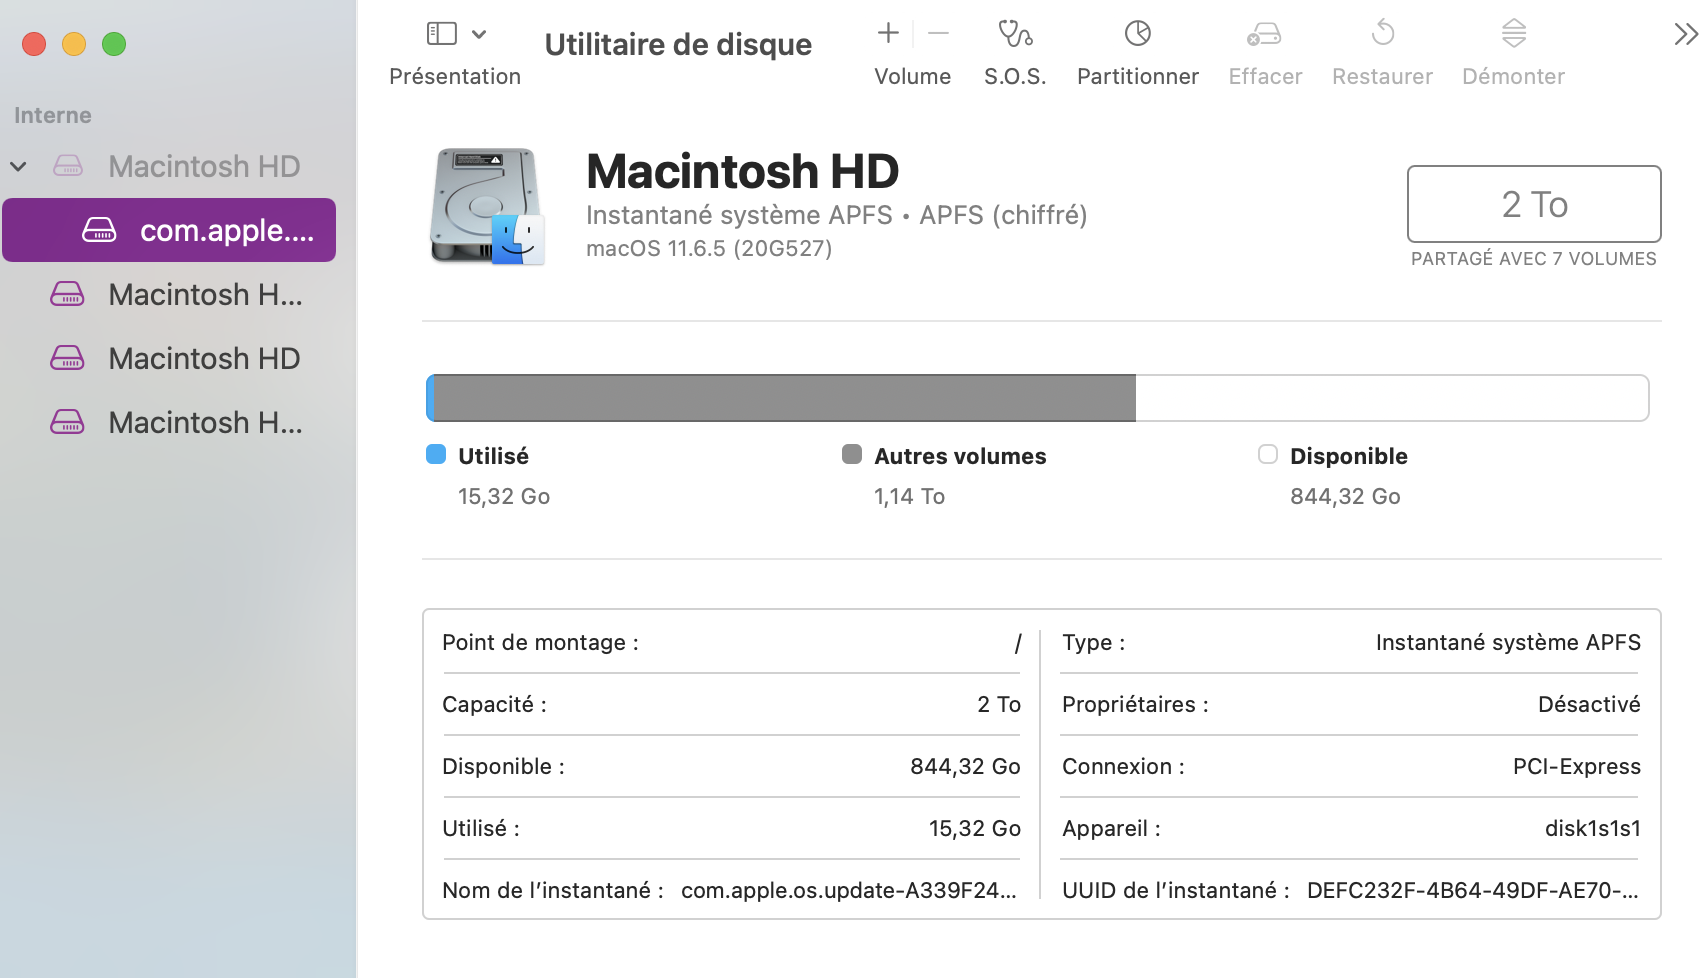Click the Présentation toolbar label

click(455, 77)
